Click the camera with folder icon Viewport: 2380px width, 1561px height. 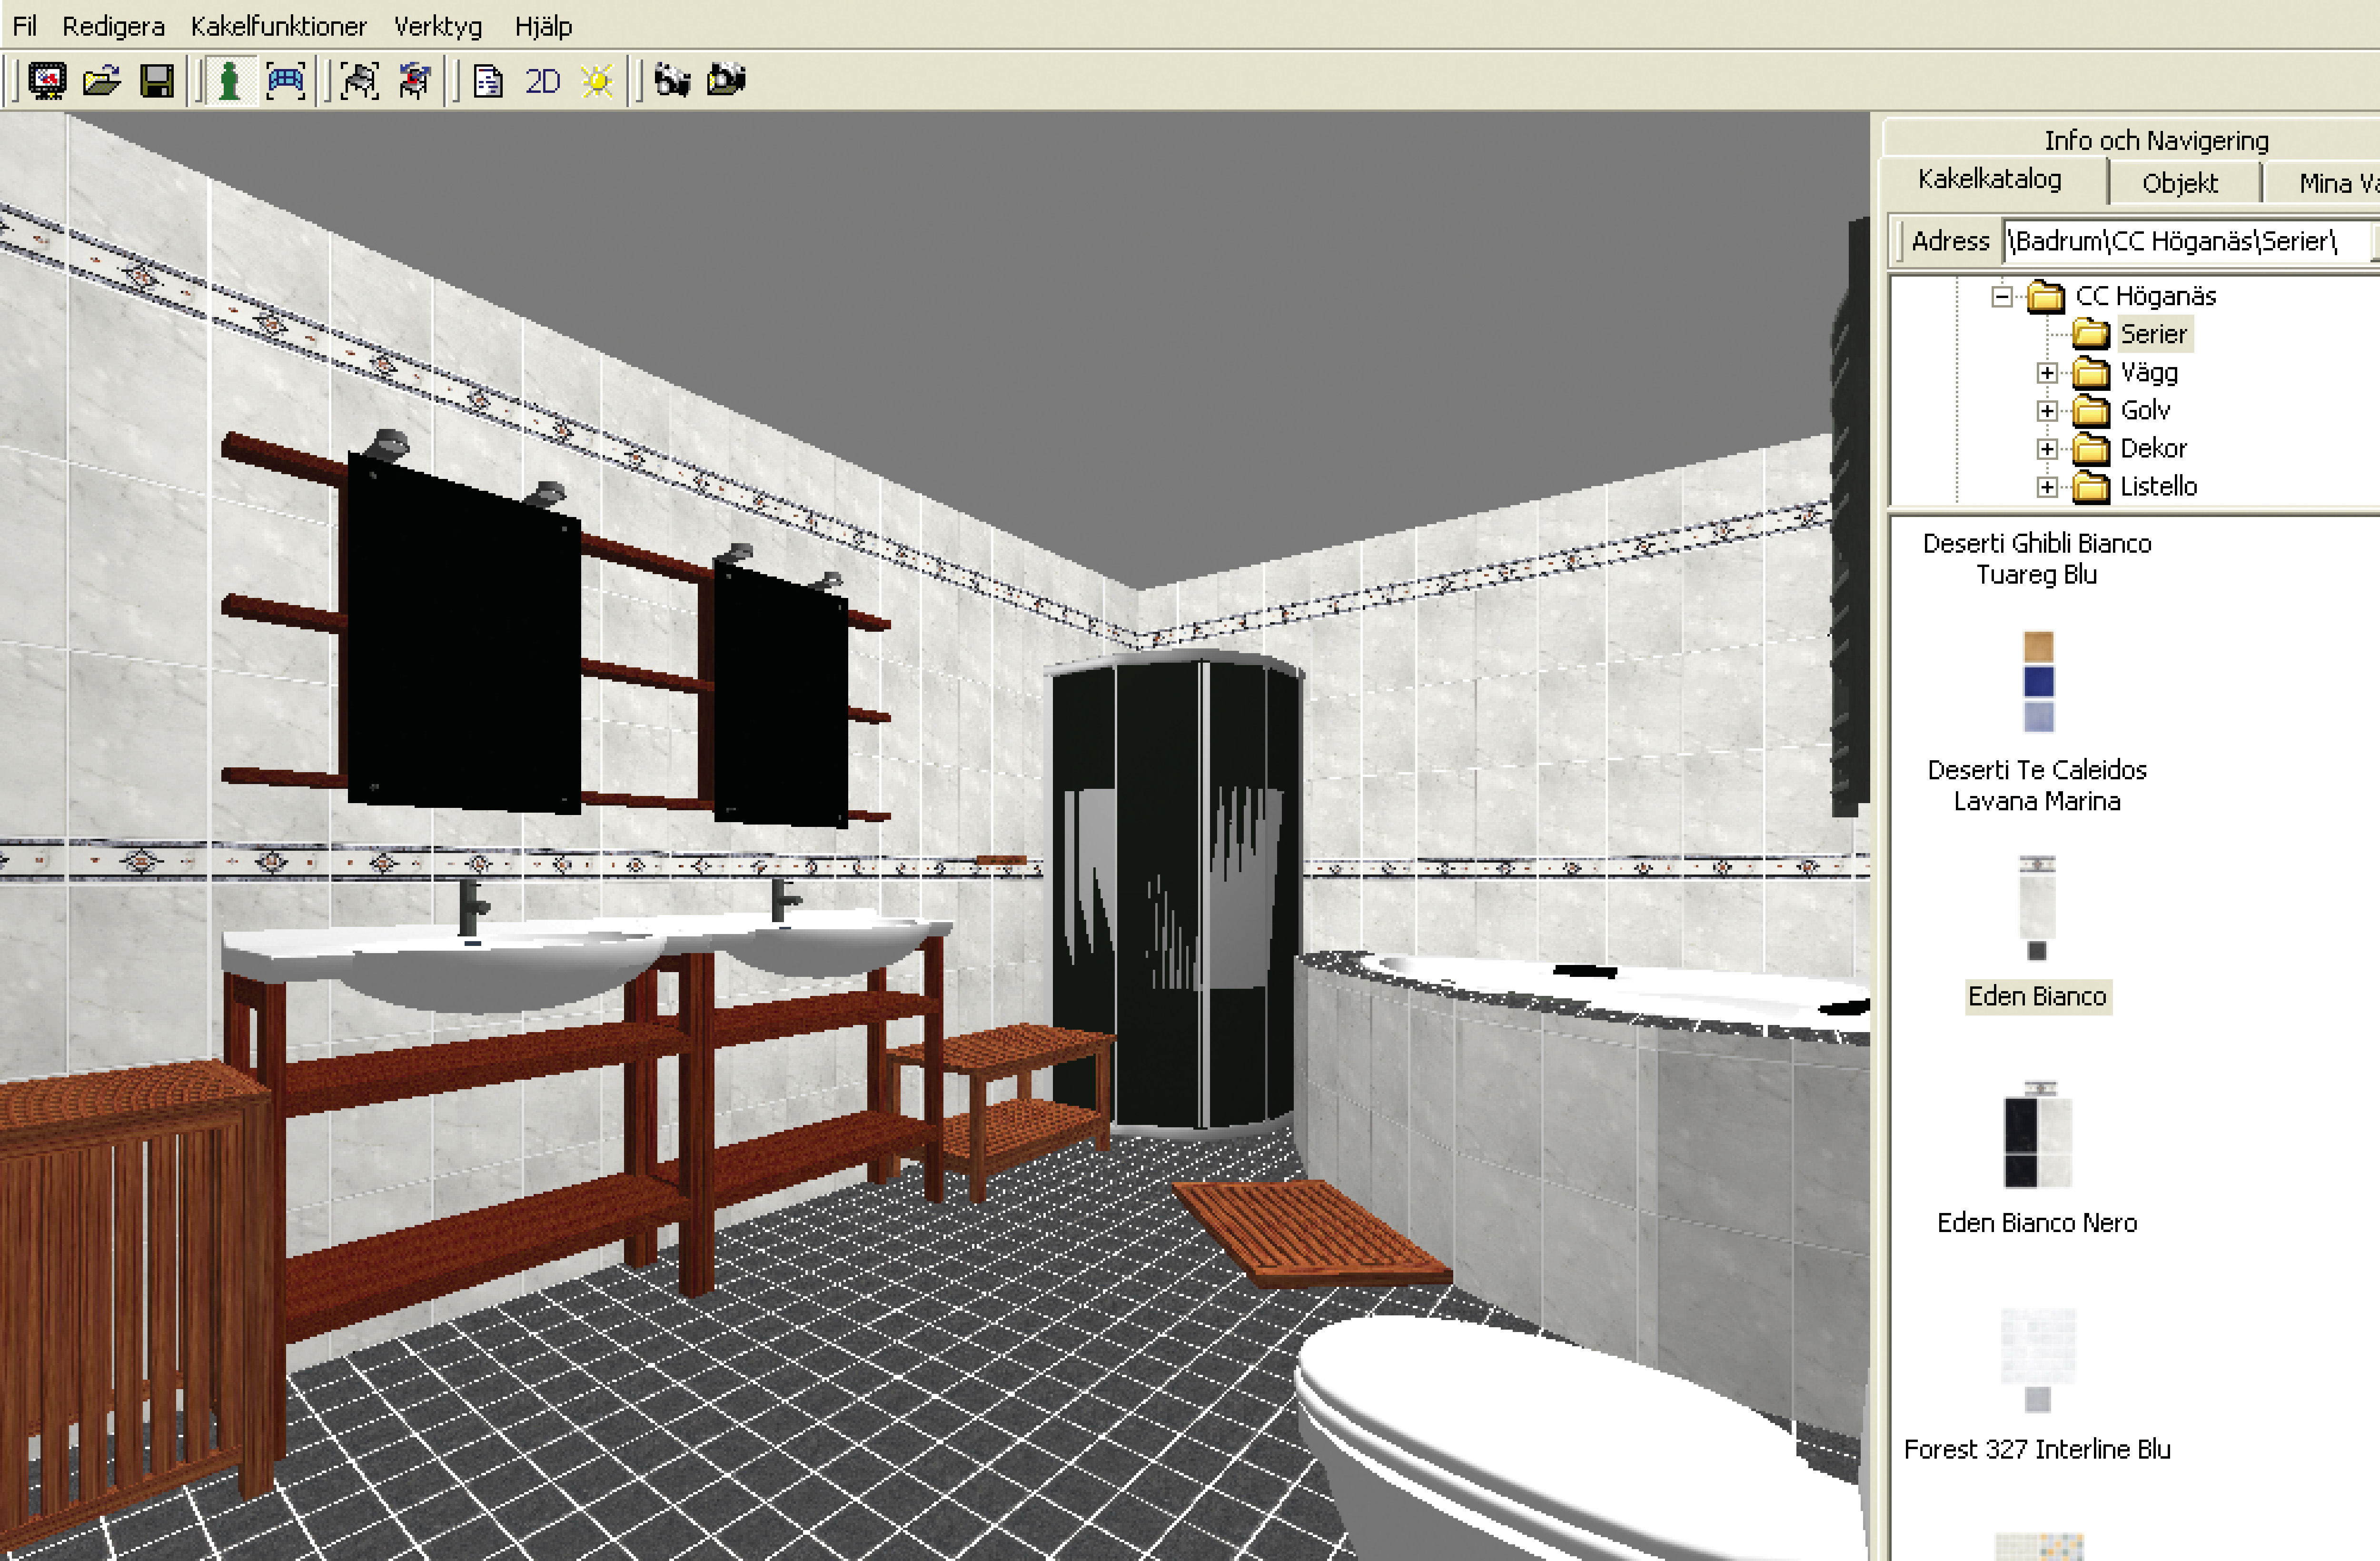[727, 81]
